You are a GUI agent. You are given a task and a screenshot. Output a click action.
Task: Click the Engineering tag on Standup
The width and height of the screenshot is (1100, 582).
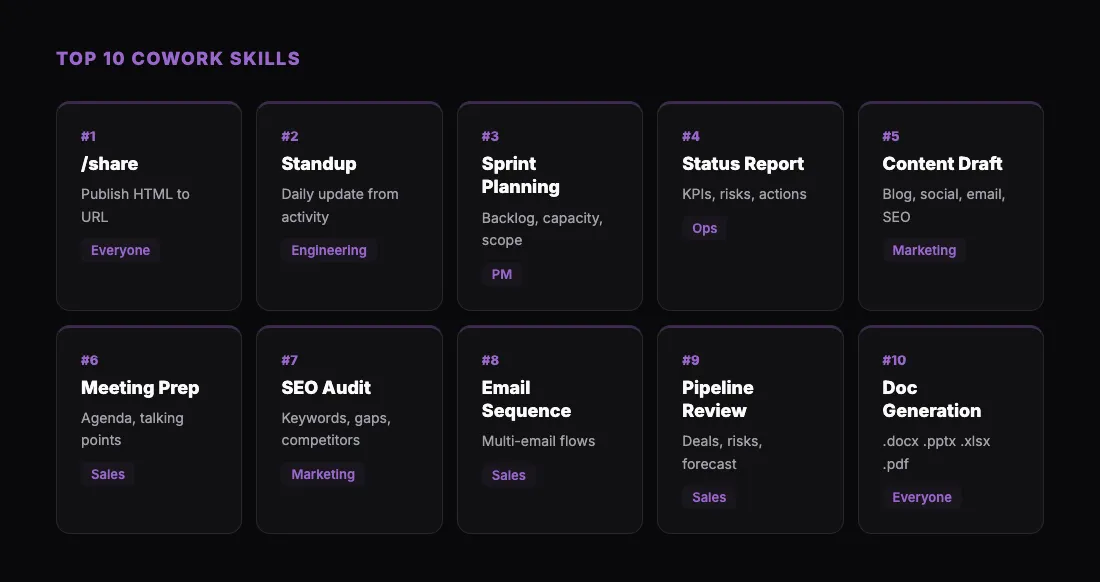coord(329,251)
